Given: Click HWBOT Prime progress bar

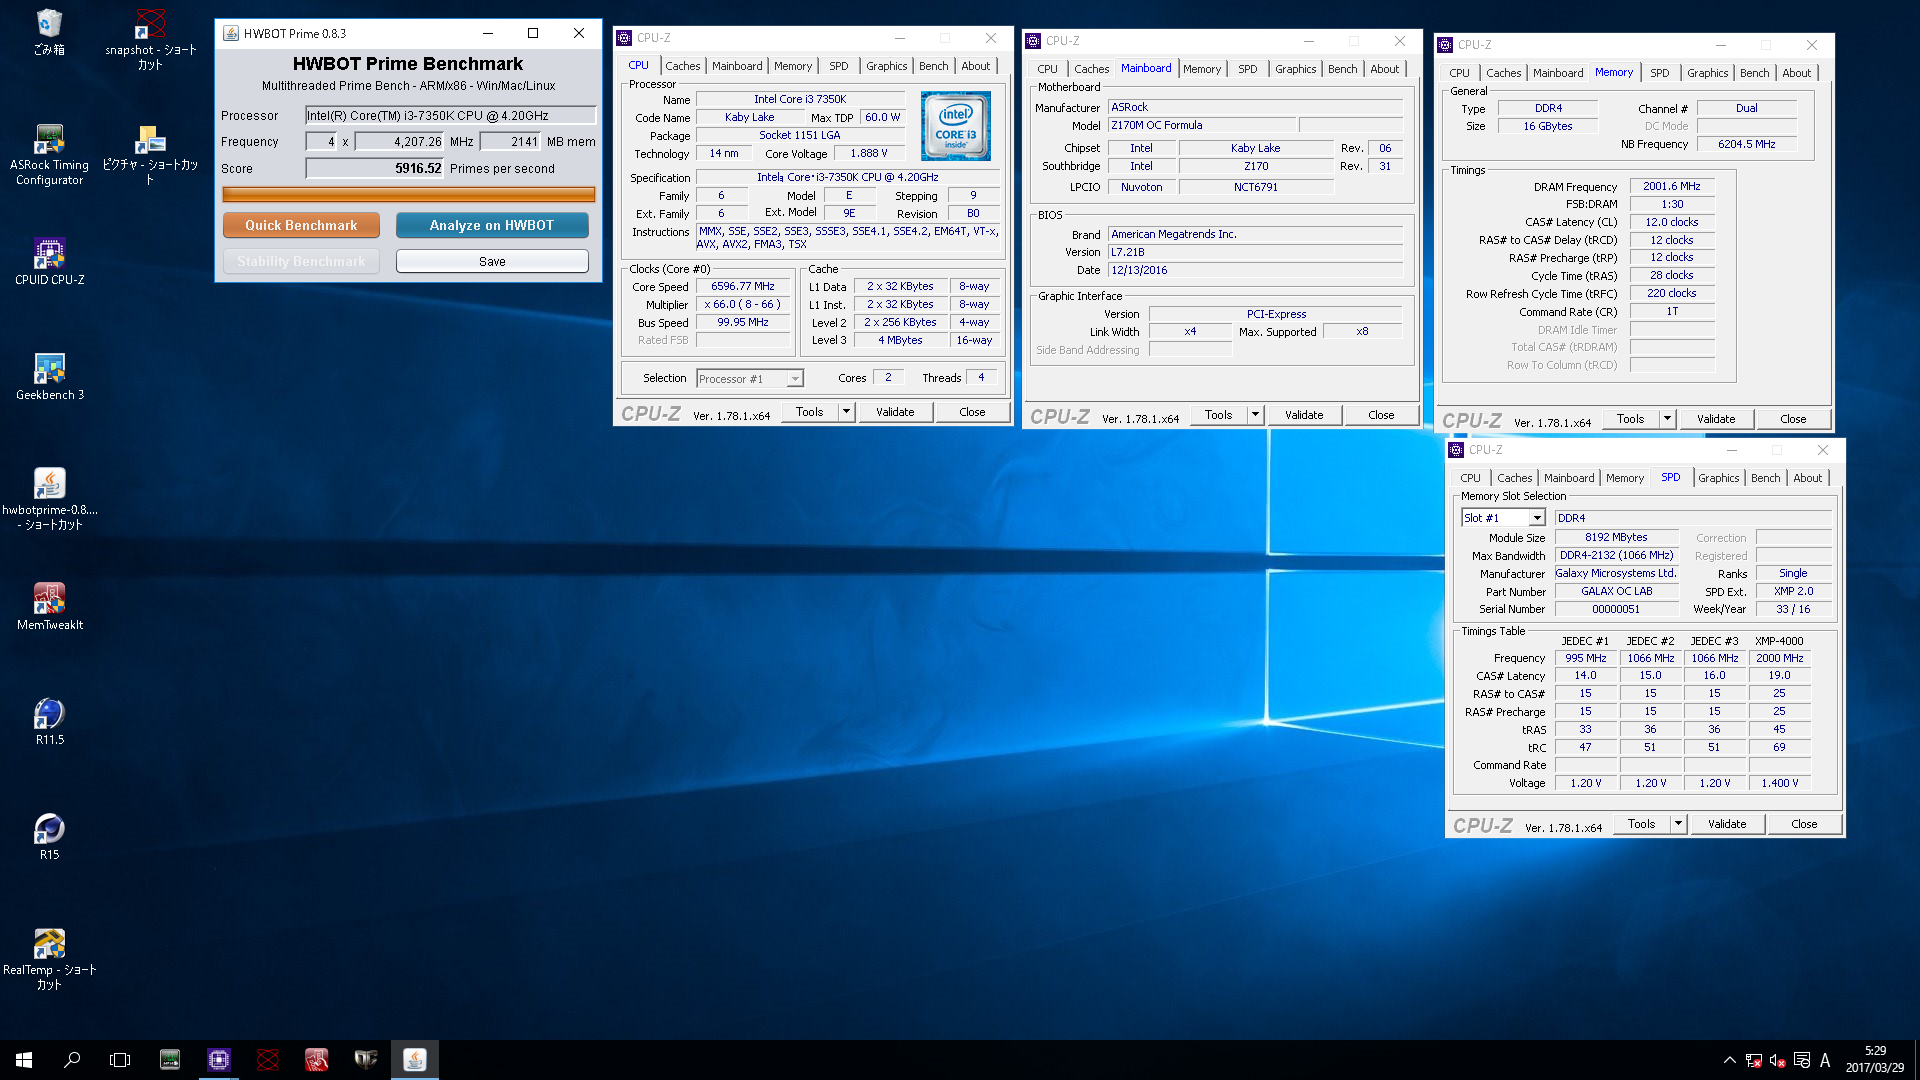Looking at the screenshot, I should pos(409,194).
